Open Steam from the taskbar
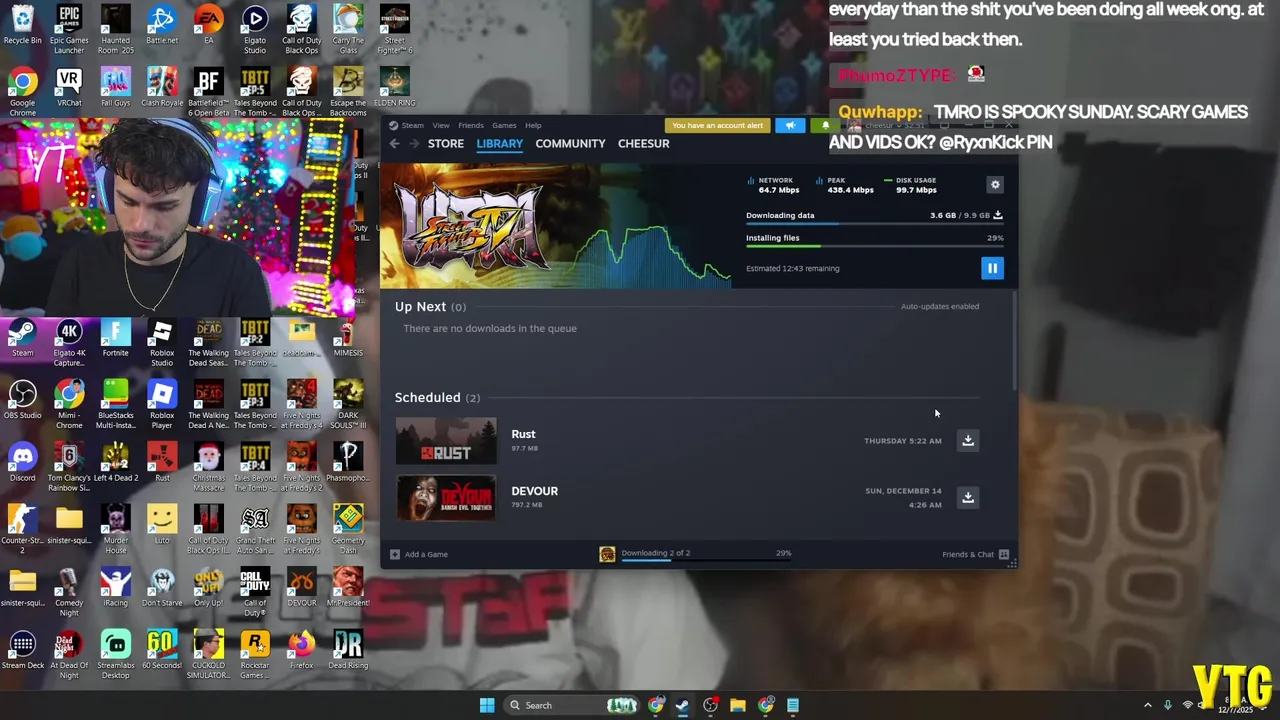This screenshot has width=1280, height=720. [682, 705]
